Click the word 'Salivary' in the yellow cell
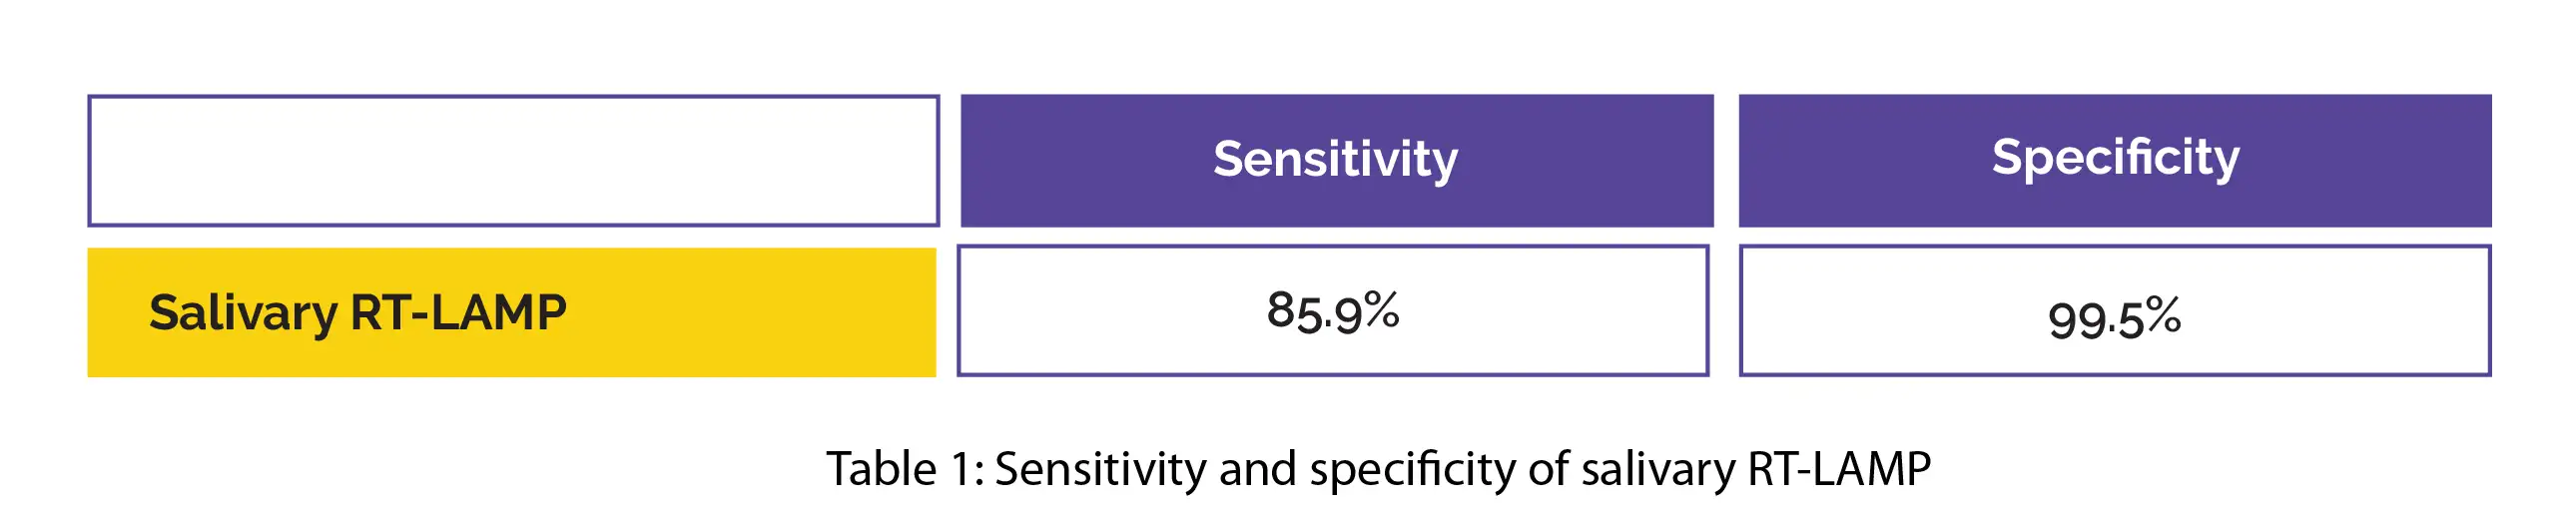Viewport: 2576px width, 521px height. click(243, 313)
